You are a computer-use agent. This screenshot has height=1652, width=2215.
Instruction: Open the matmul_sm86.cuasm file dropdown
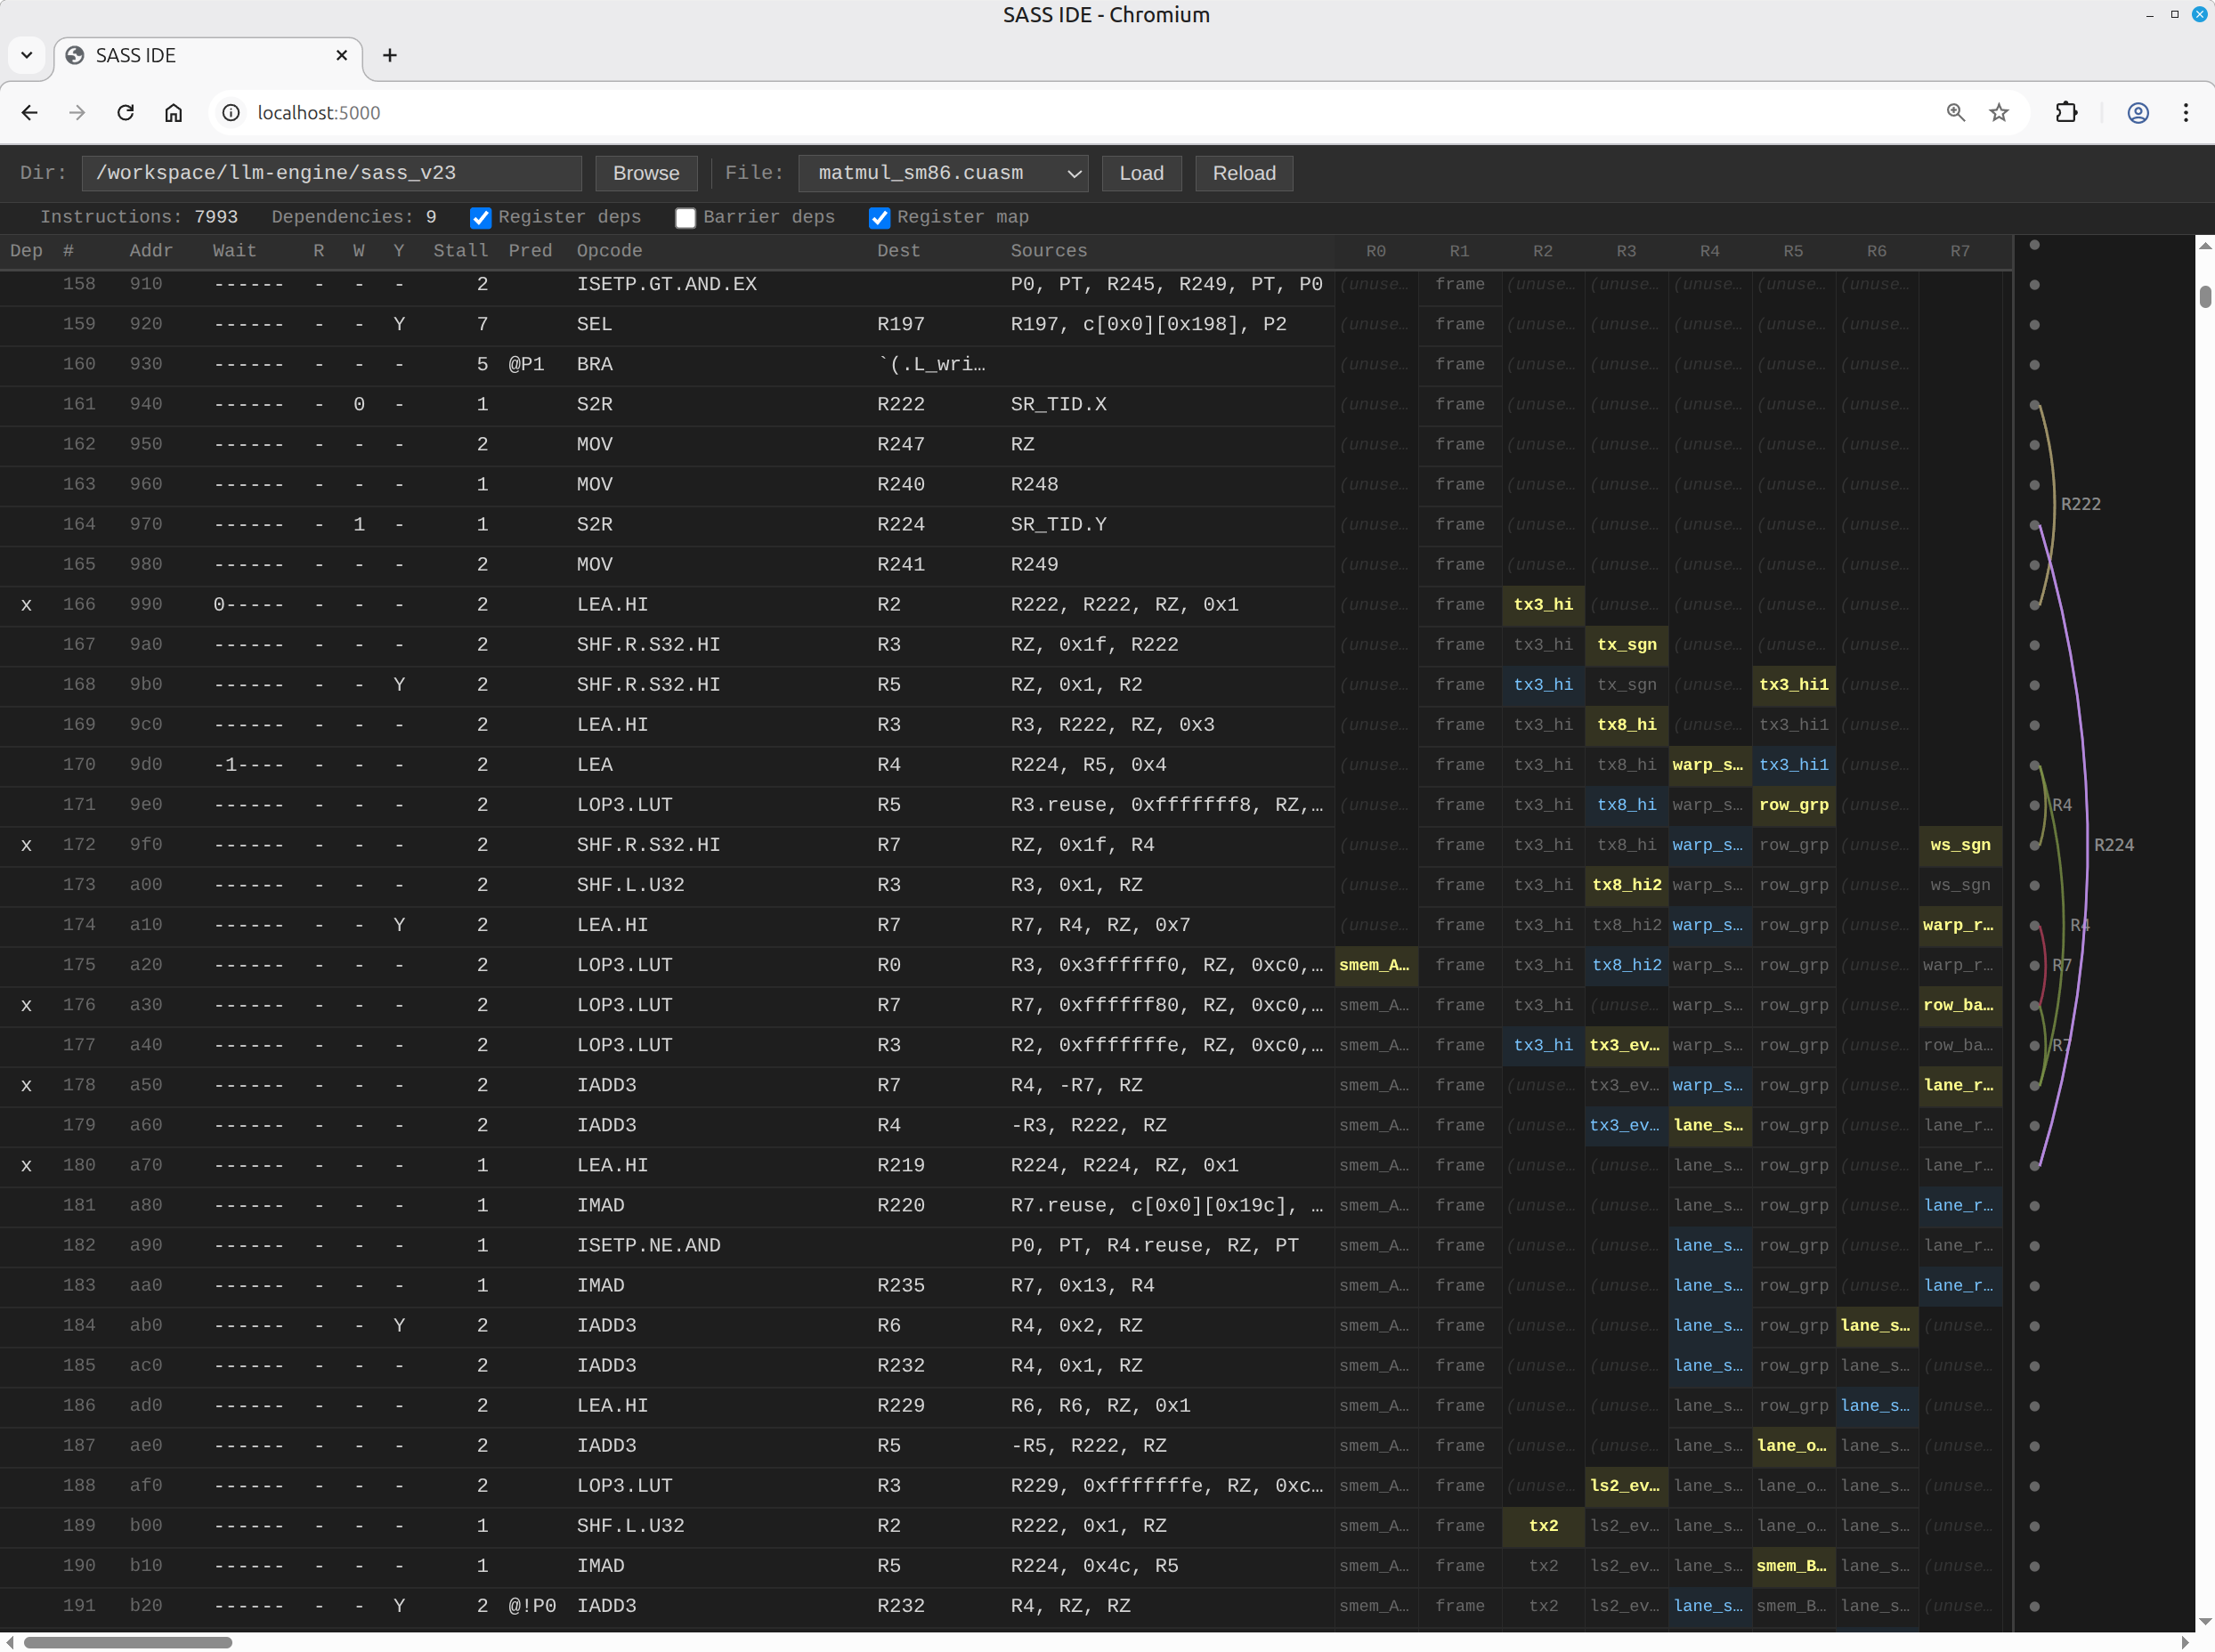tap(943, 173)
